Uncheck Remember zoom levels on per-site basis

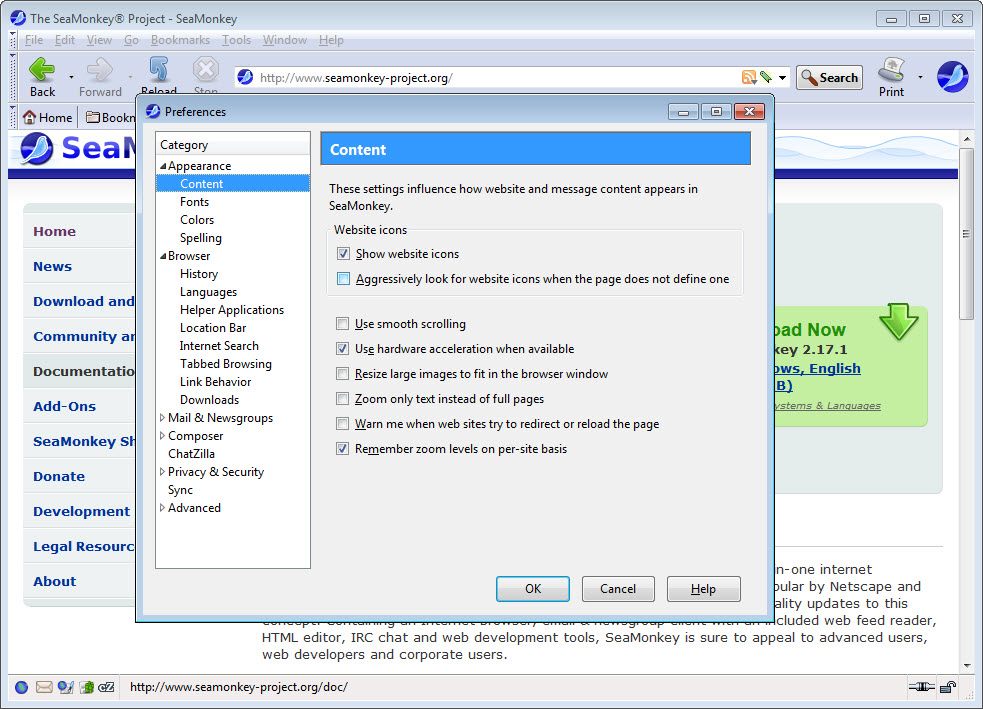tap(342, 449)
